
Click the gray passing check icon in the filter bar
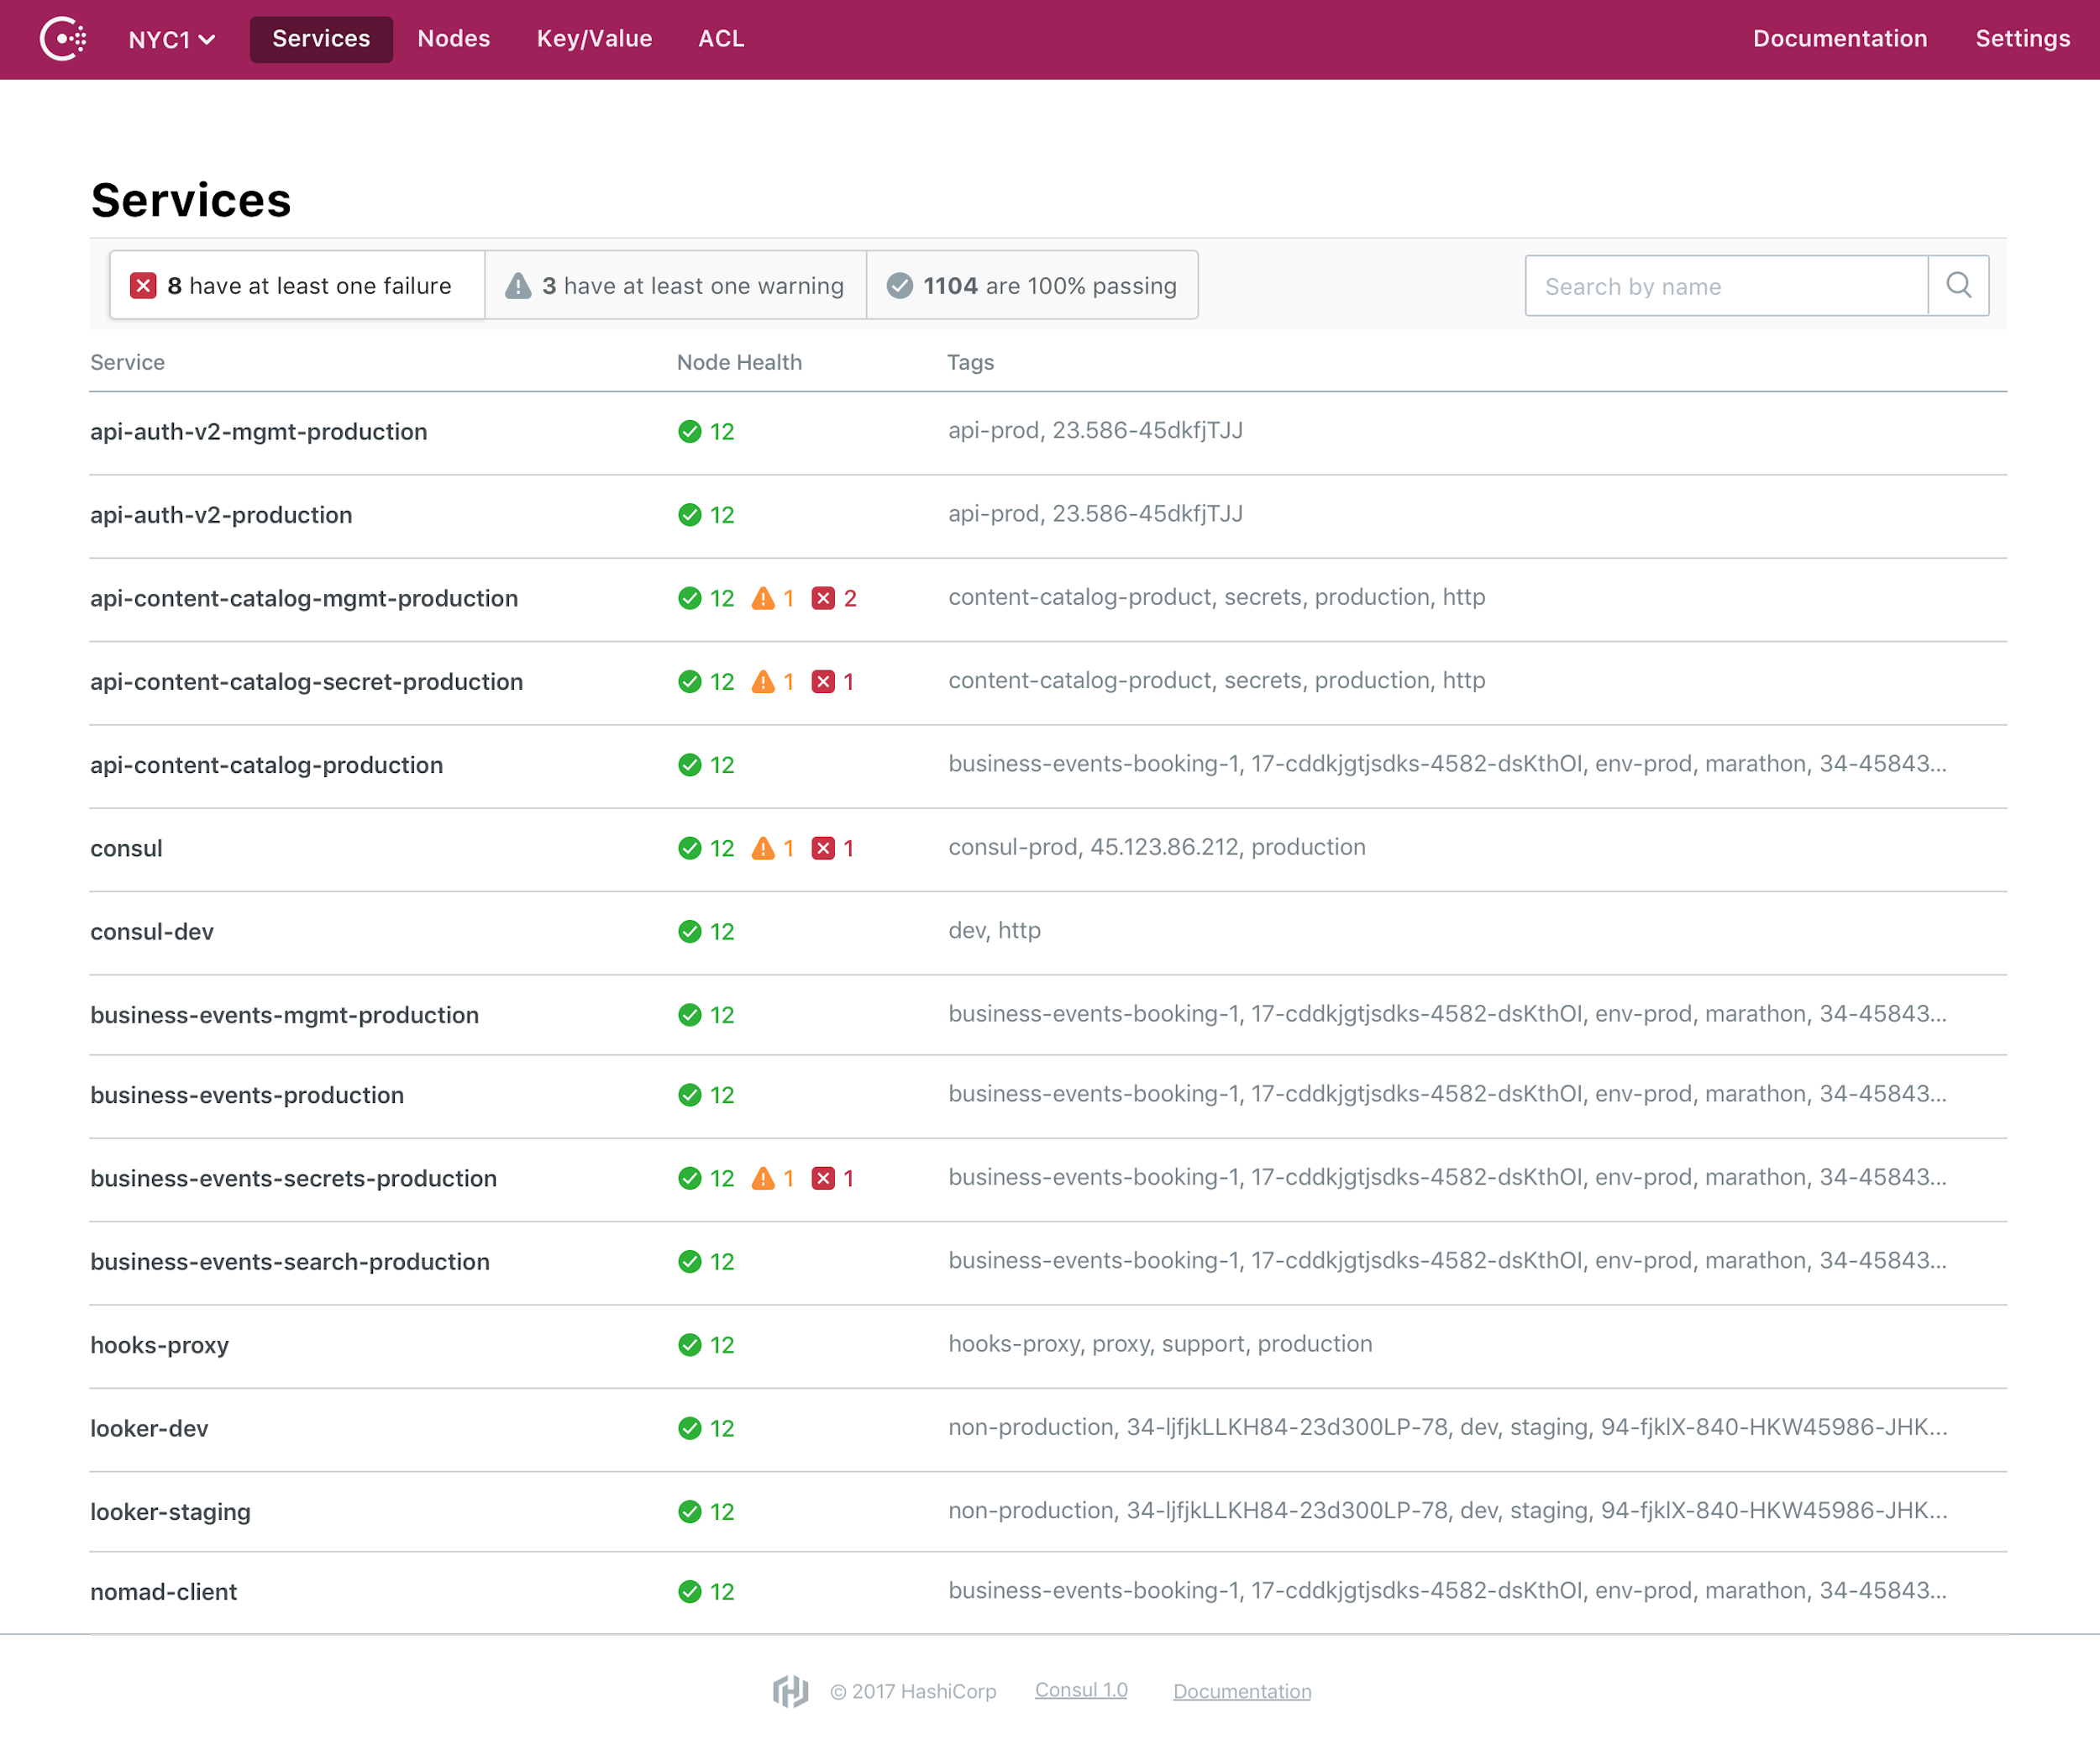[899, 285]
